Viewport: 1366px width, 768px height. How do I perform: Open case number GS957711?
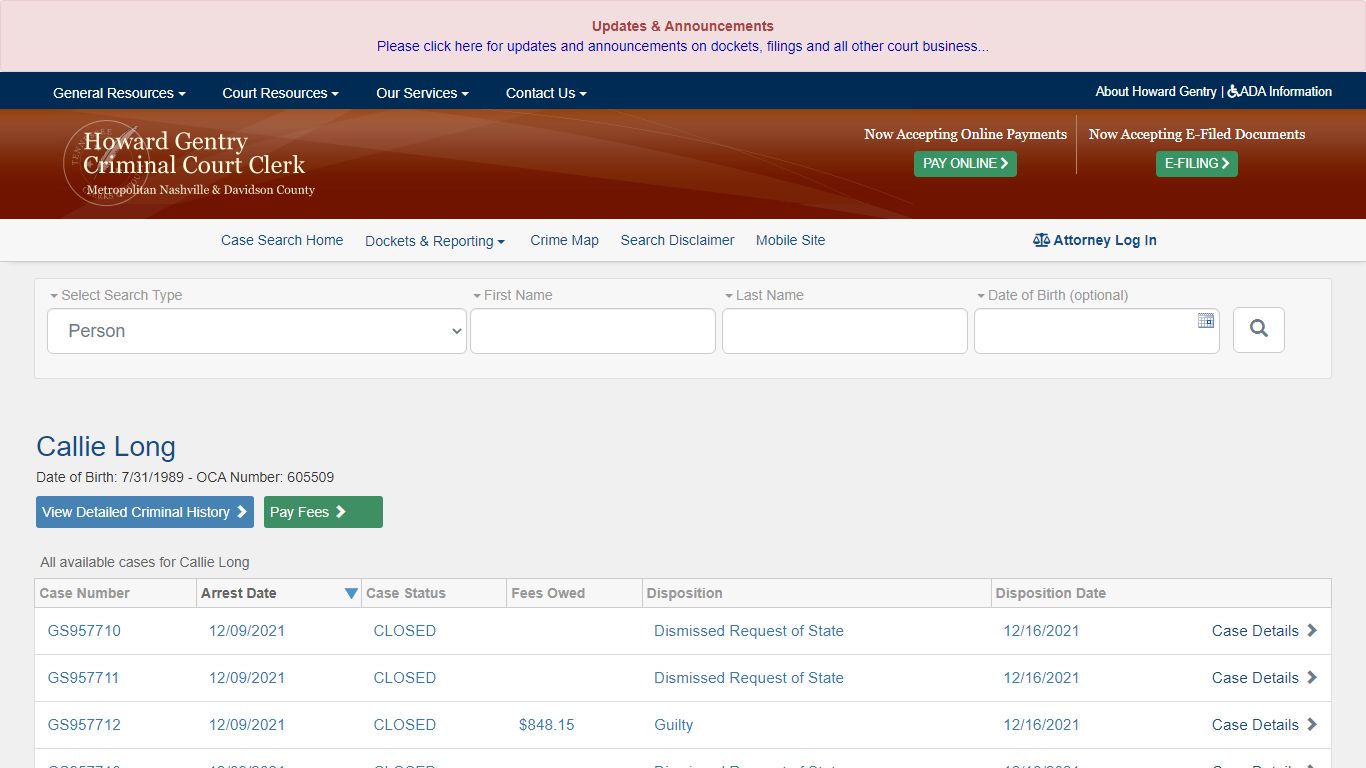83,678
